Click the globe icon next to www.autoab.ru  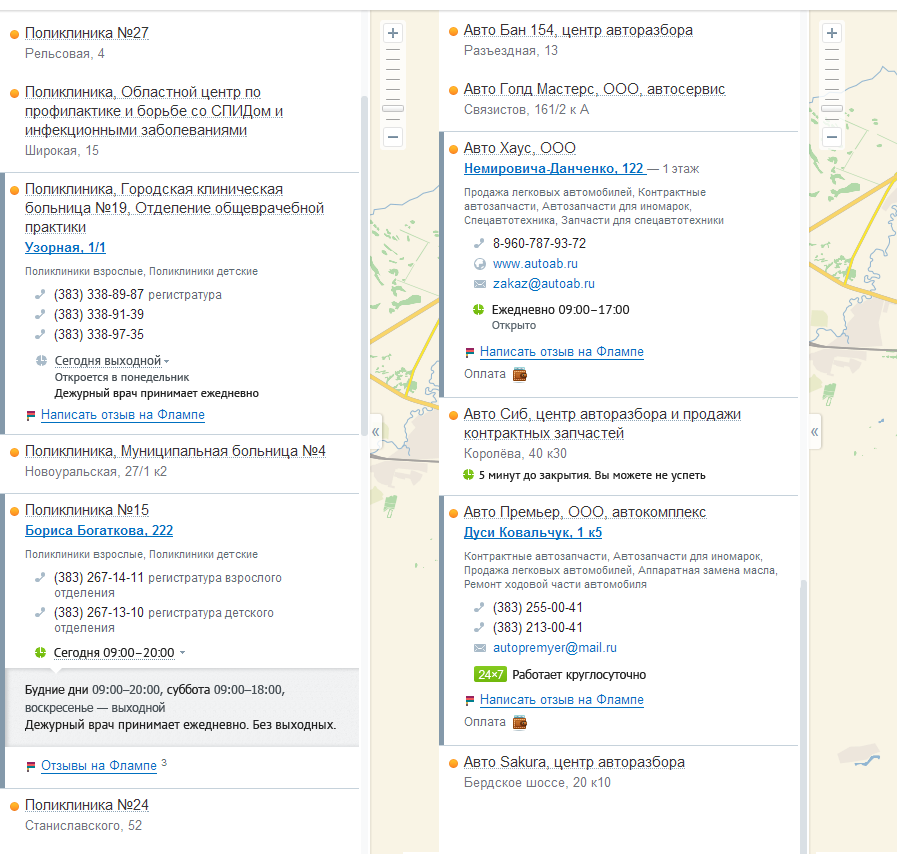(x=479, y=264)
